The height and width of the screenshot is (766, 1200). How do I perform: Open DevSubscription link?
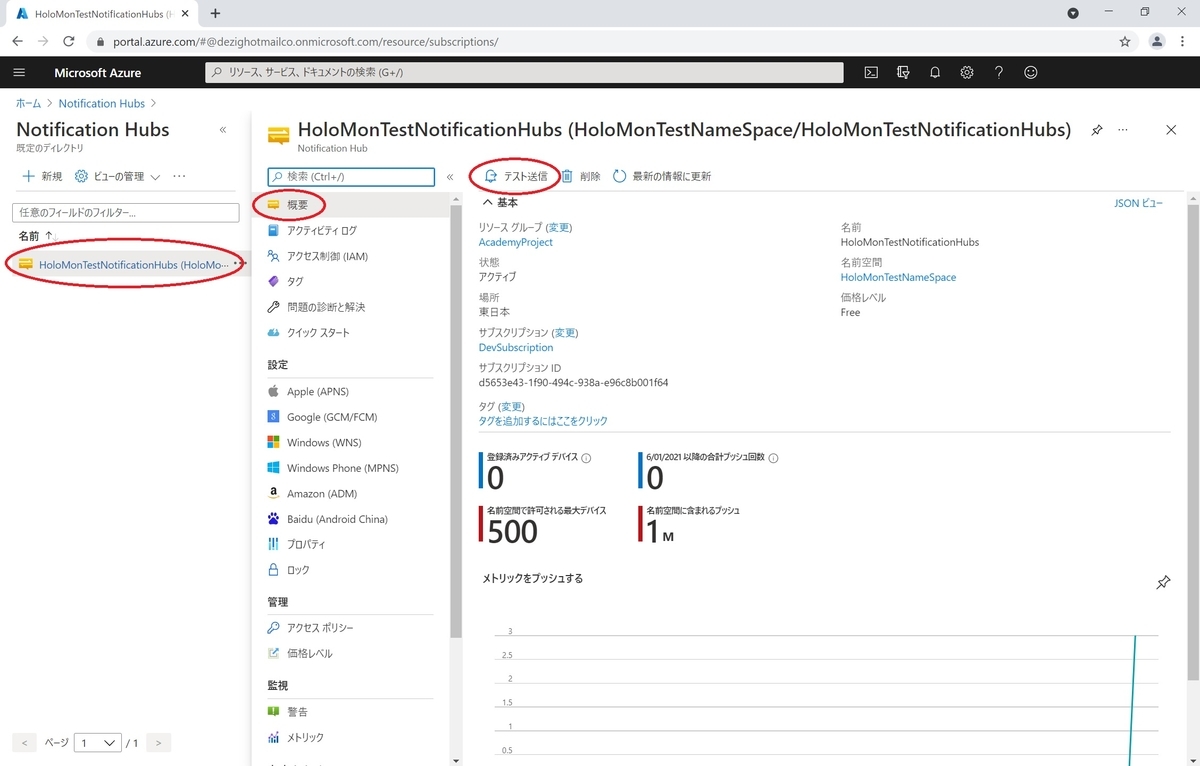[x=515, y=347]
